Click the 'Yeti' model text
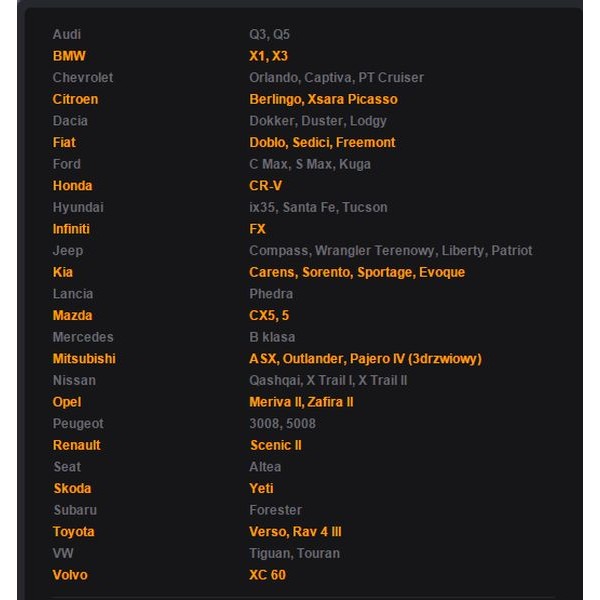The height and width of the screenshot is (600, 600). (261, 488)
